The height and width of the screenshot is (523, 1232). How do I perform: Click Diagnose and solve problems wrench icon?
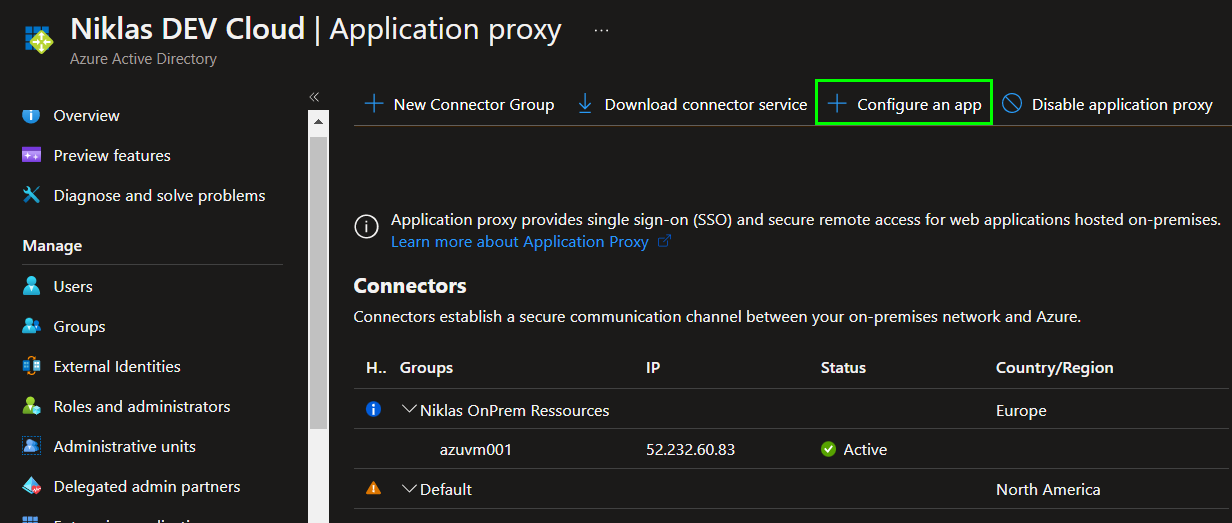click(x=32, y=196)
